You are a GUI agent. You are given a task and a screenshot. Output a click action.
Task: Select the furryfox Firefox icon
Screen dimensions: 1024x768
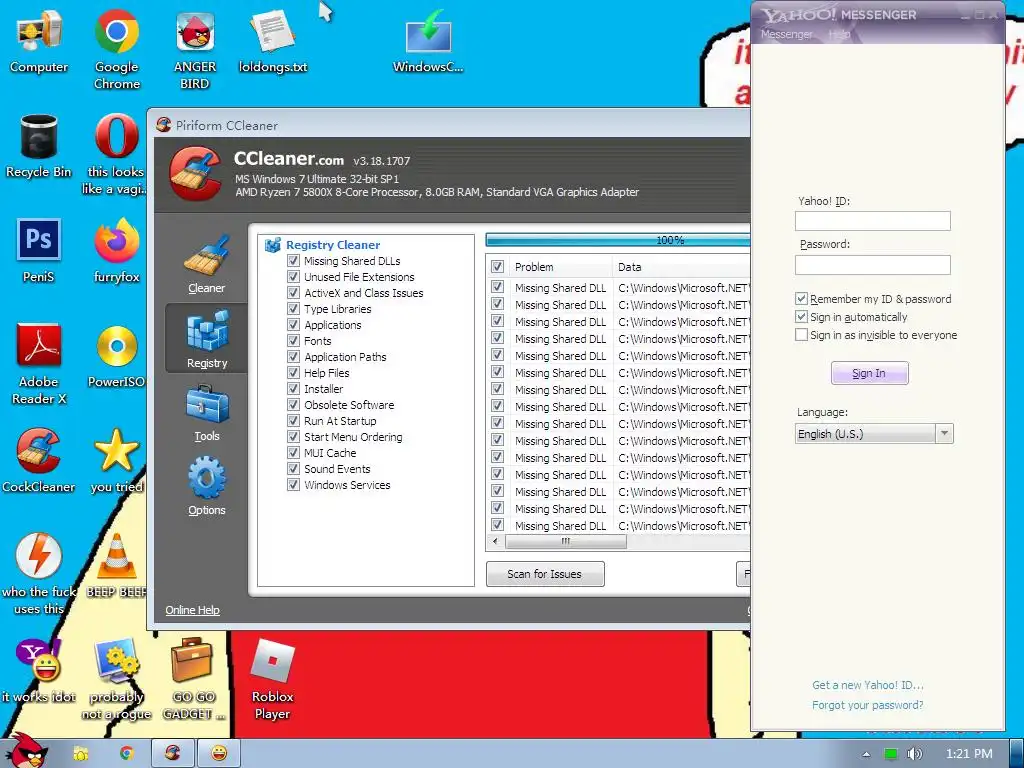click(117, 251)
